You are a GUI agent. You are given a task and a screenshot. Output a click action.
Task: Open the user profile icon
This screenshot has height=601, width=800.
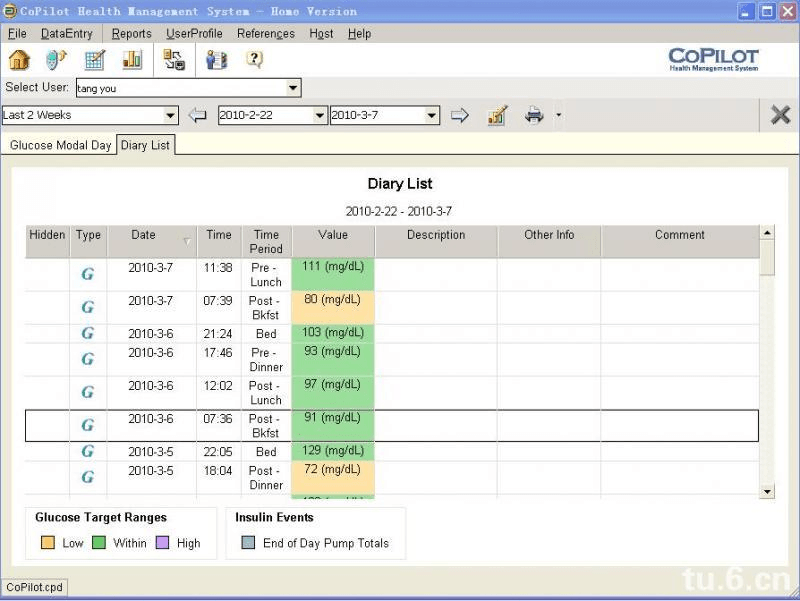[216, 60]
